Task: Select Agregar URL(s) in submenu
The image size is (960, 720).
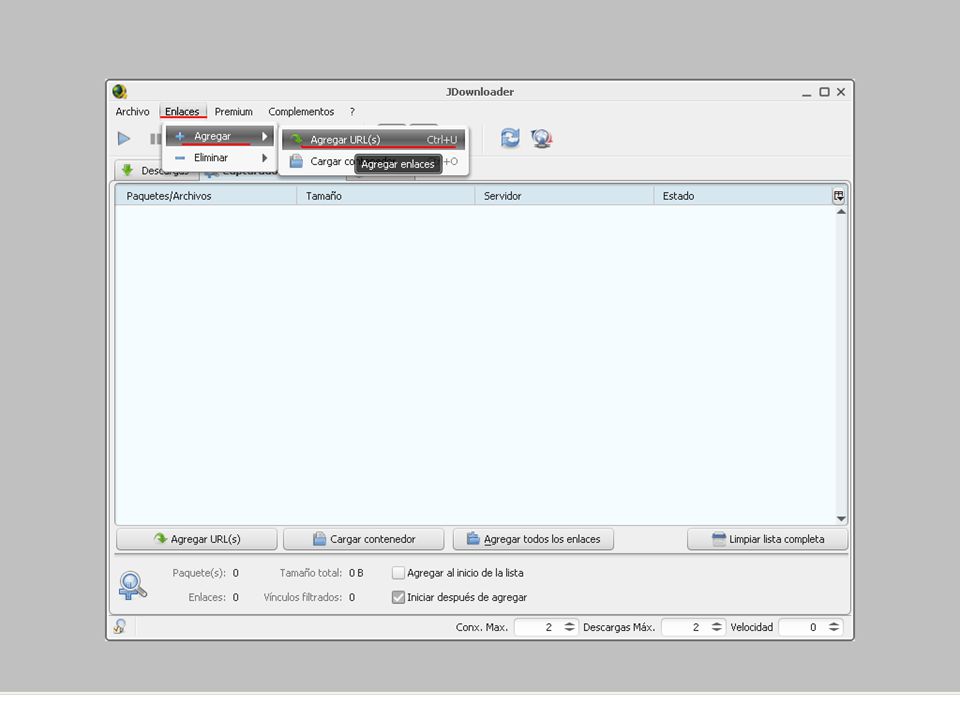Action: click(373, 140)
